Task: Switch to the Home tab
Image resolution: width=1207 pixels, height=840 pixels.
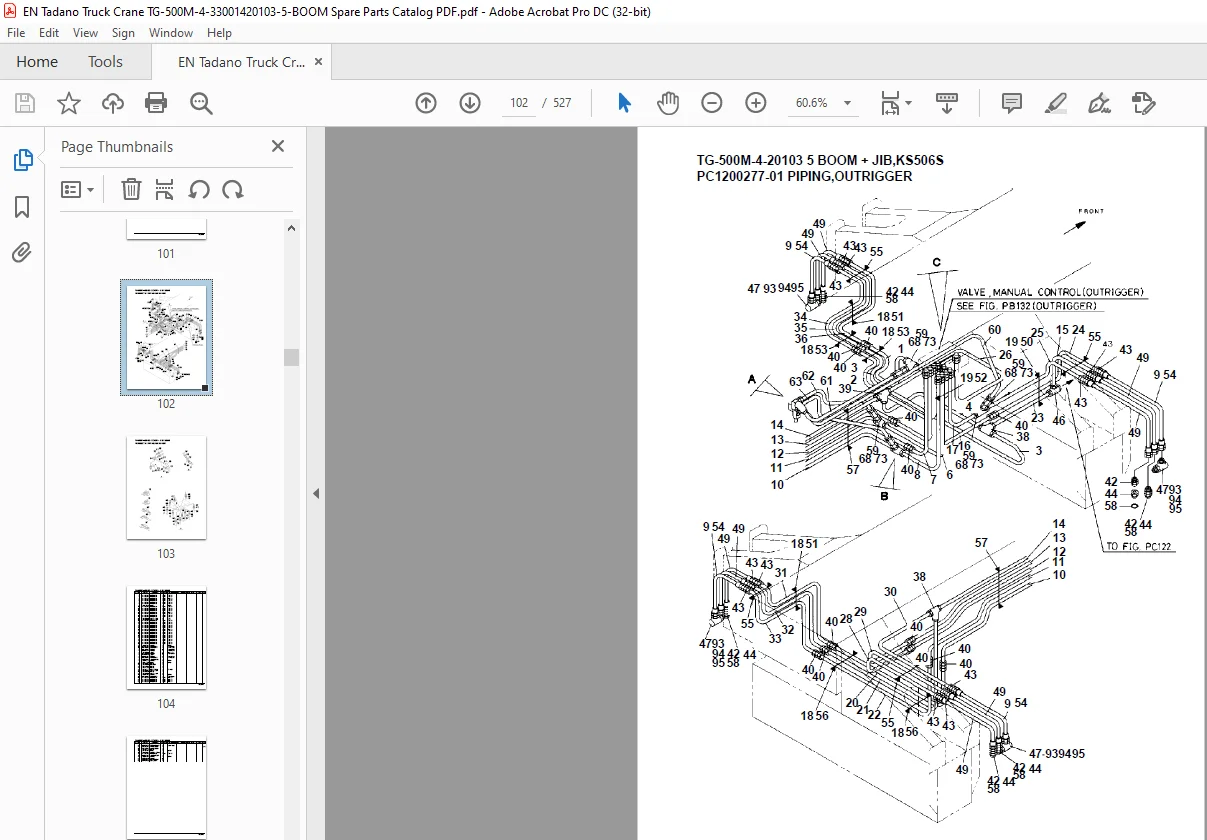Action: [x=37, y=62]
